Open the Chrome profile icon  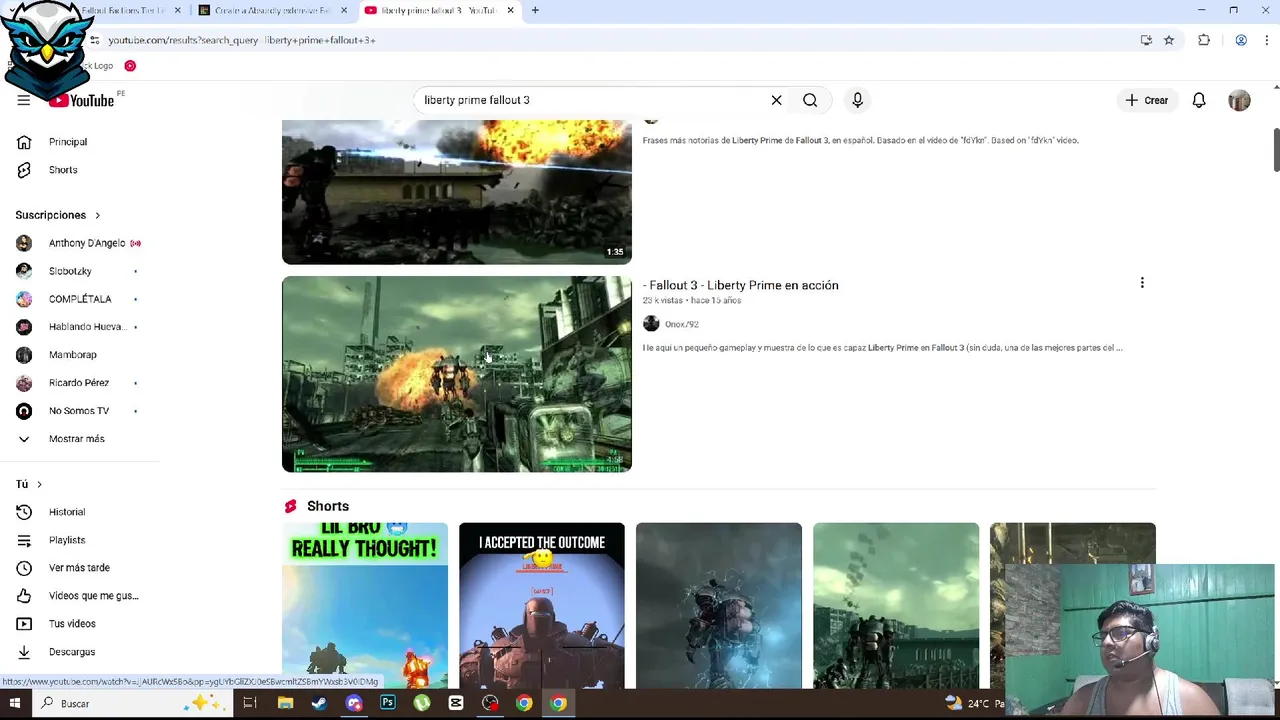1241,40
